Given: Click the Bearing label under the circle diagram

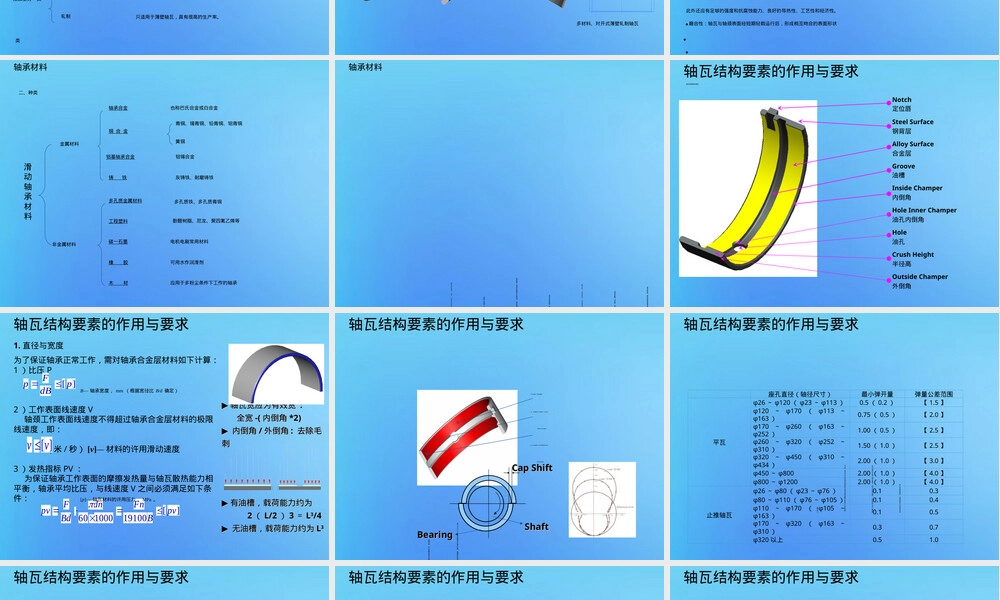Looking at the screenshot, I should 434,534.
